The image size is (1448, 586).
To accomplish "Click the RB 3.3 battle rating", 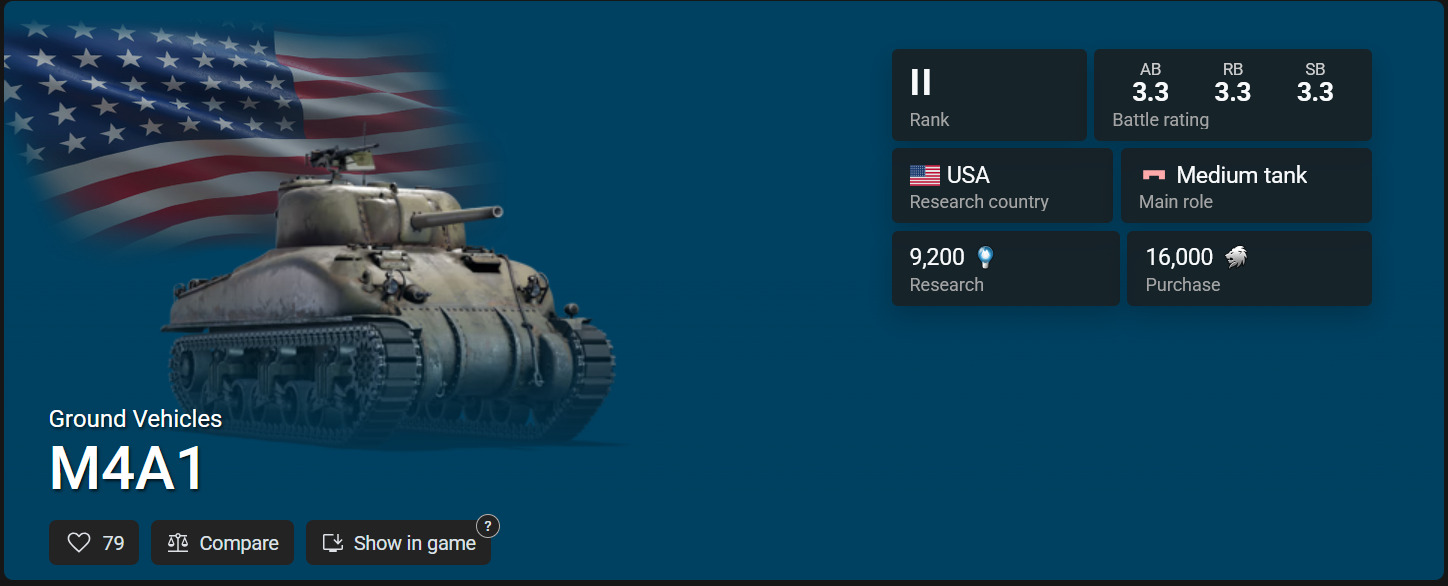I will click(x=1233, y=83).
